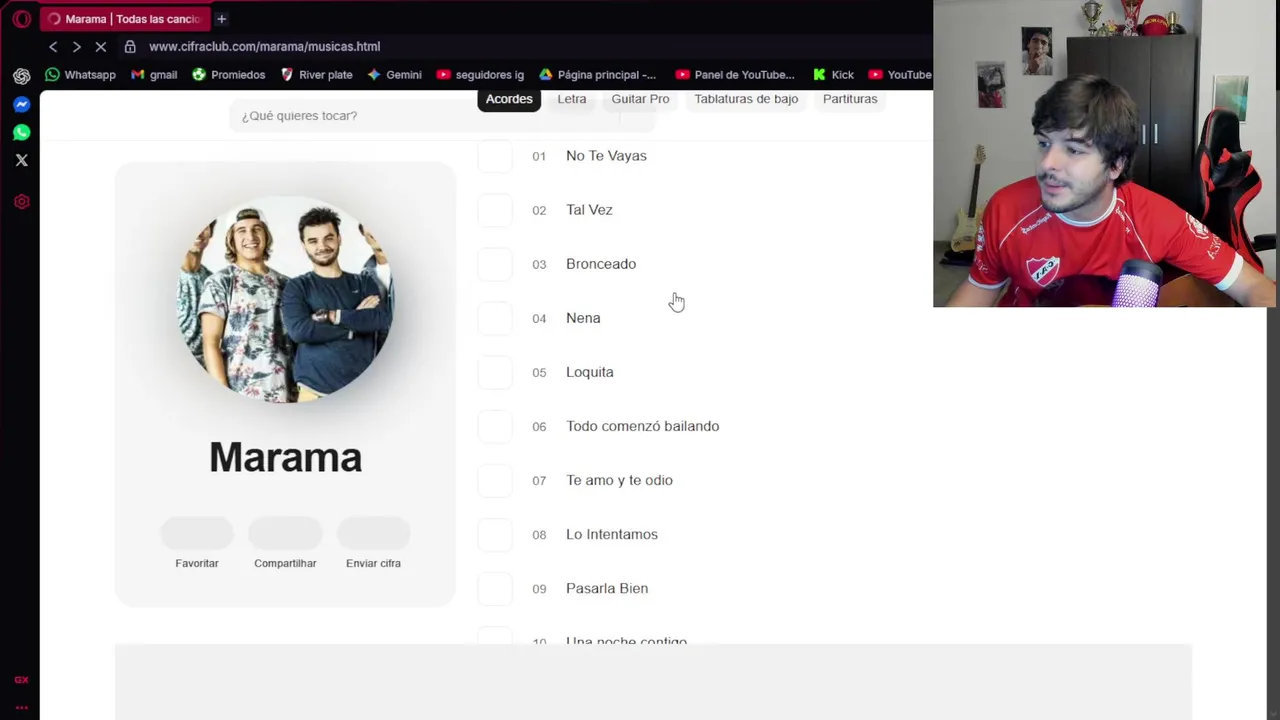
Task: Open Messenger in the Opera sidebar
Action: click(21, 104)
